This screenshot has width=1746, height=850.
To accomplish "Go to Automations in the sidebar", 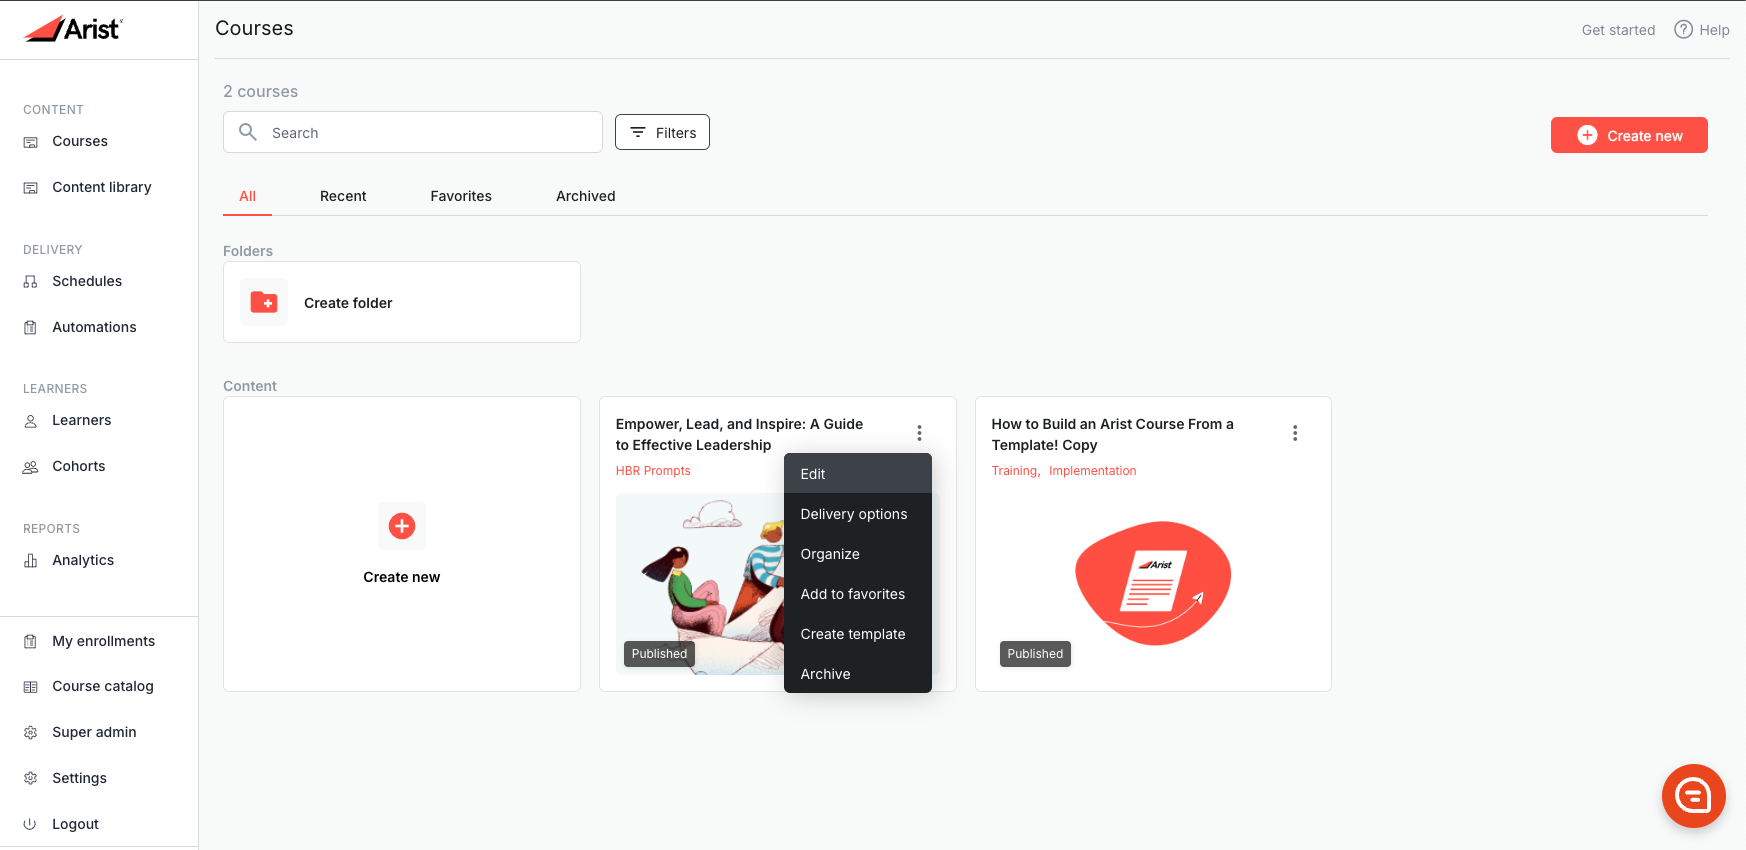I will coord(94,327).
